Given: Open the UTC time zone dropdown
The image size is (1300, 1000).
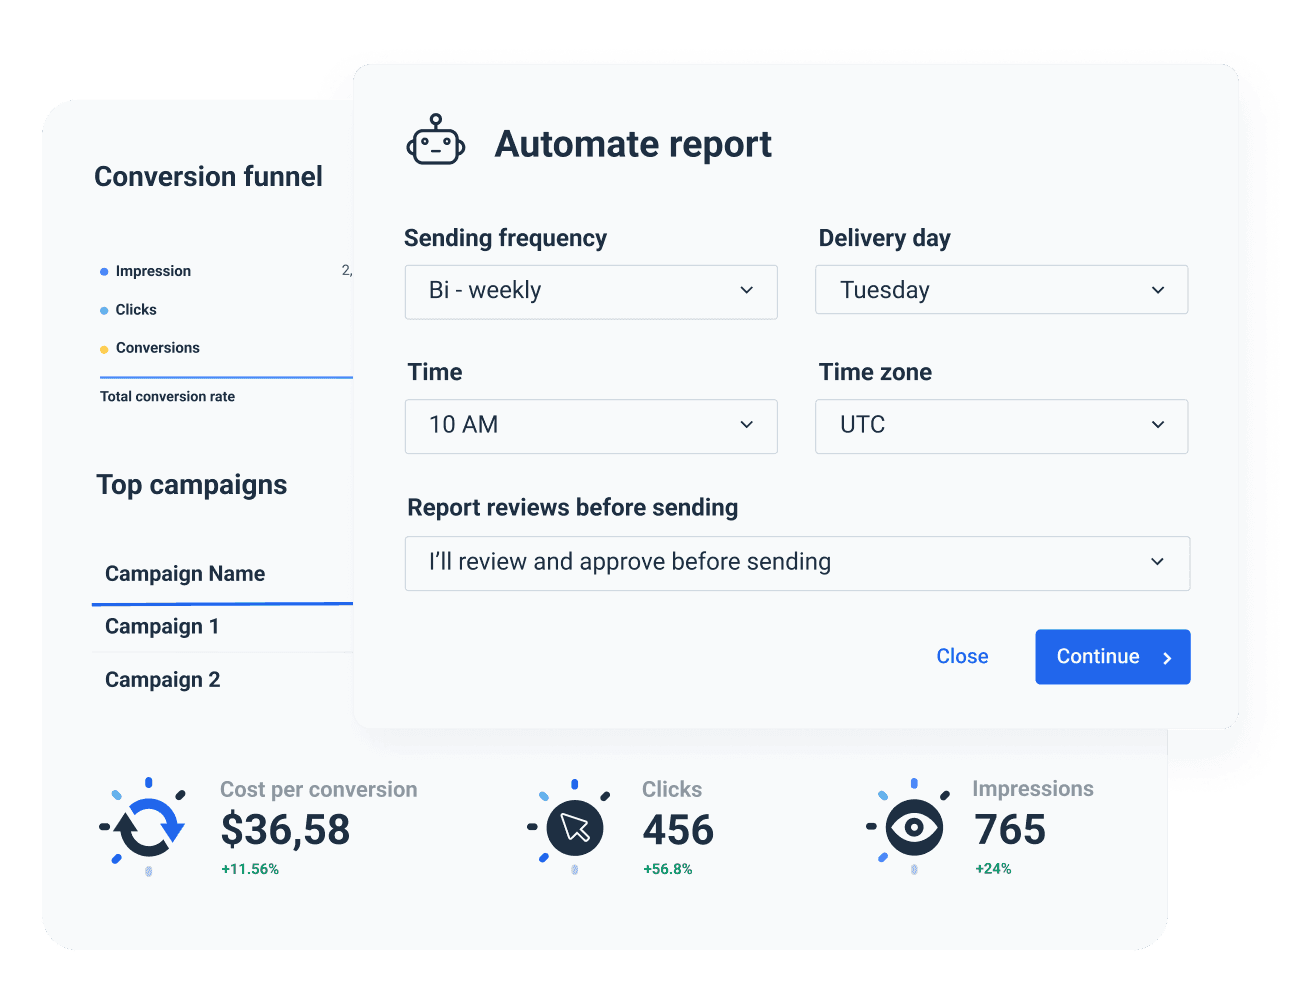Looking at the screenshot, I should coord(1000,426).
